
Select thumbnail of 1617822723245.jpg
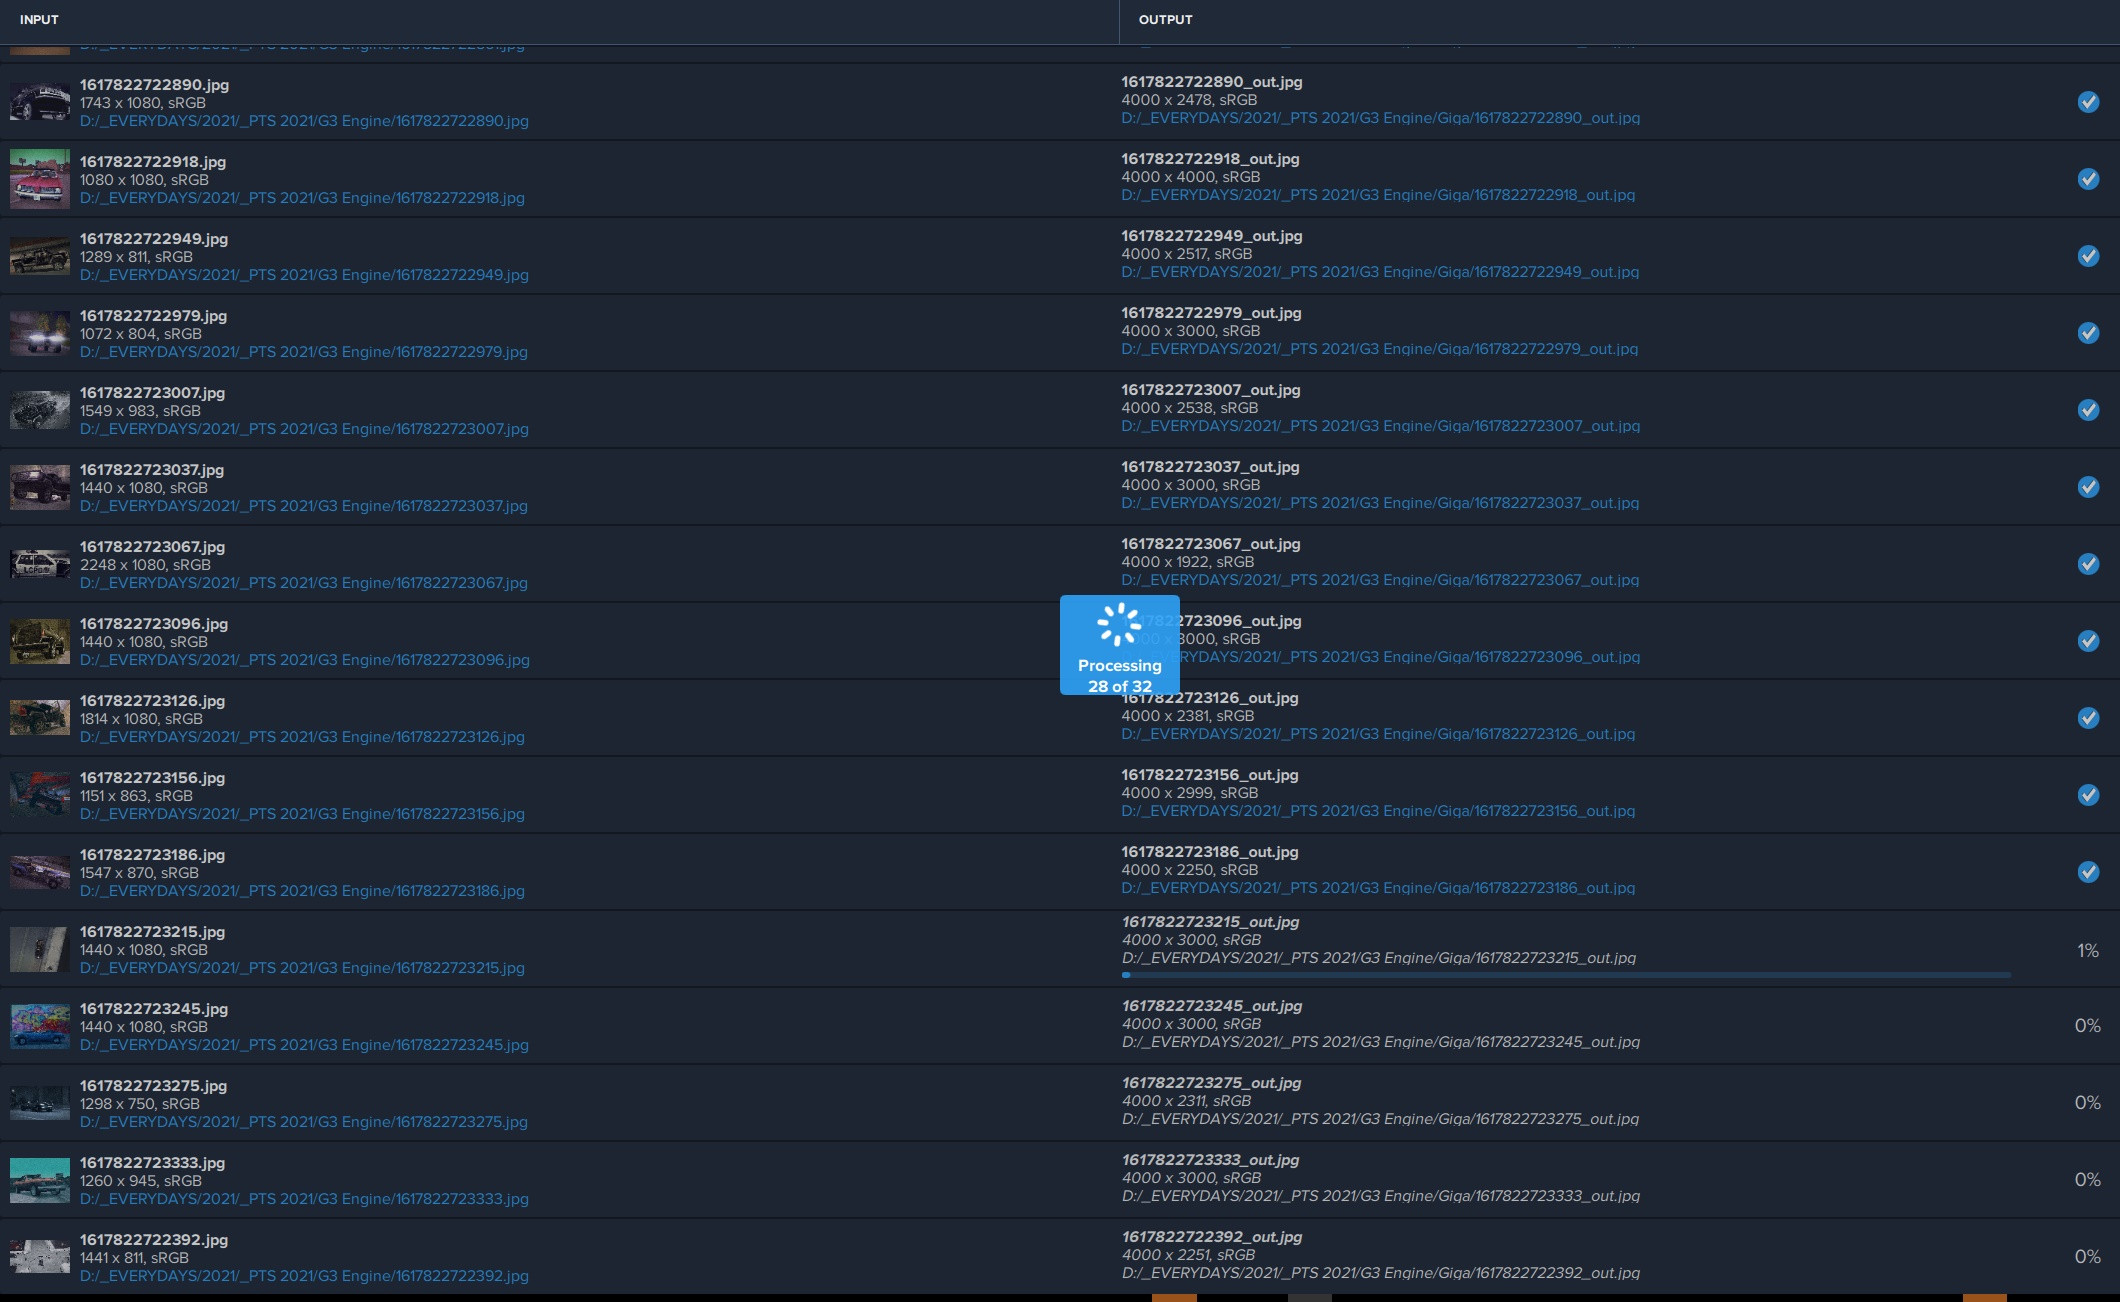[x=40, y=1026]
